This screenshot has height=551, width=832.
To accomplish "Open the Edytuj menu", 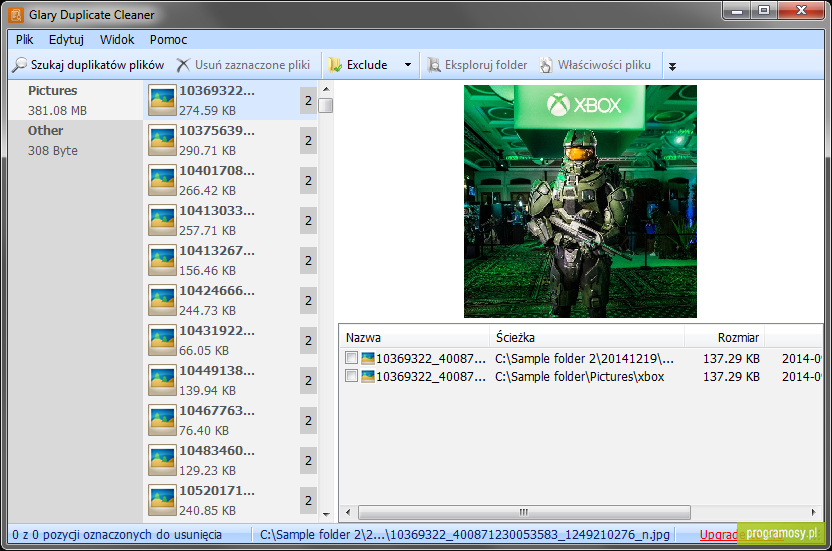I will (66, 40).
